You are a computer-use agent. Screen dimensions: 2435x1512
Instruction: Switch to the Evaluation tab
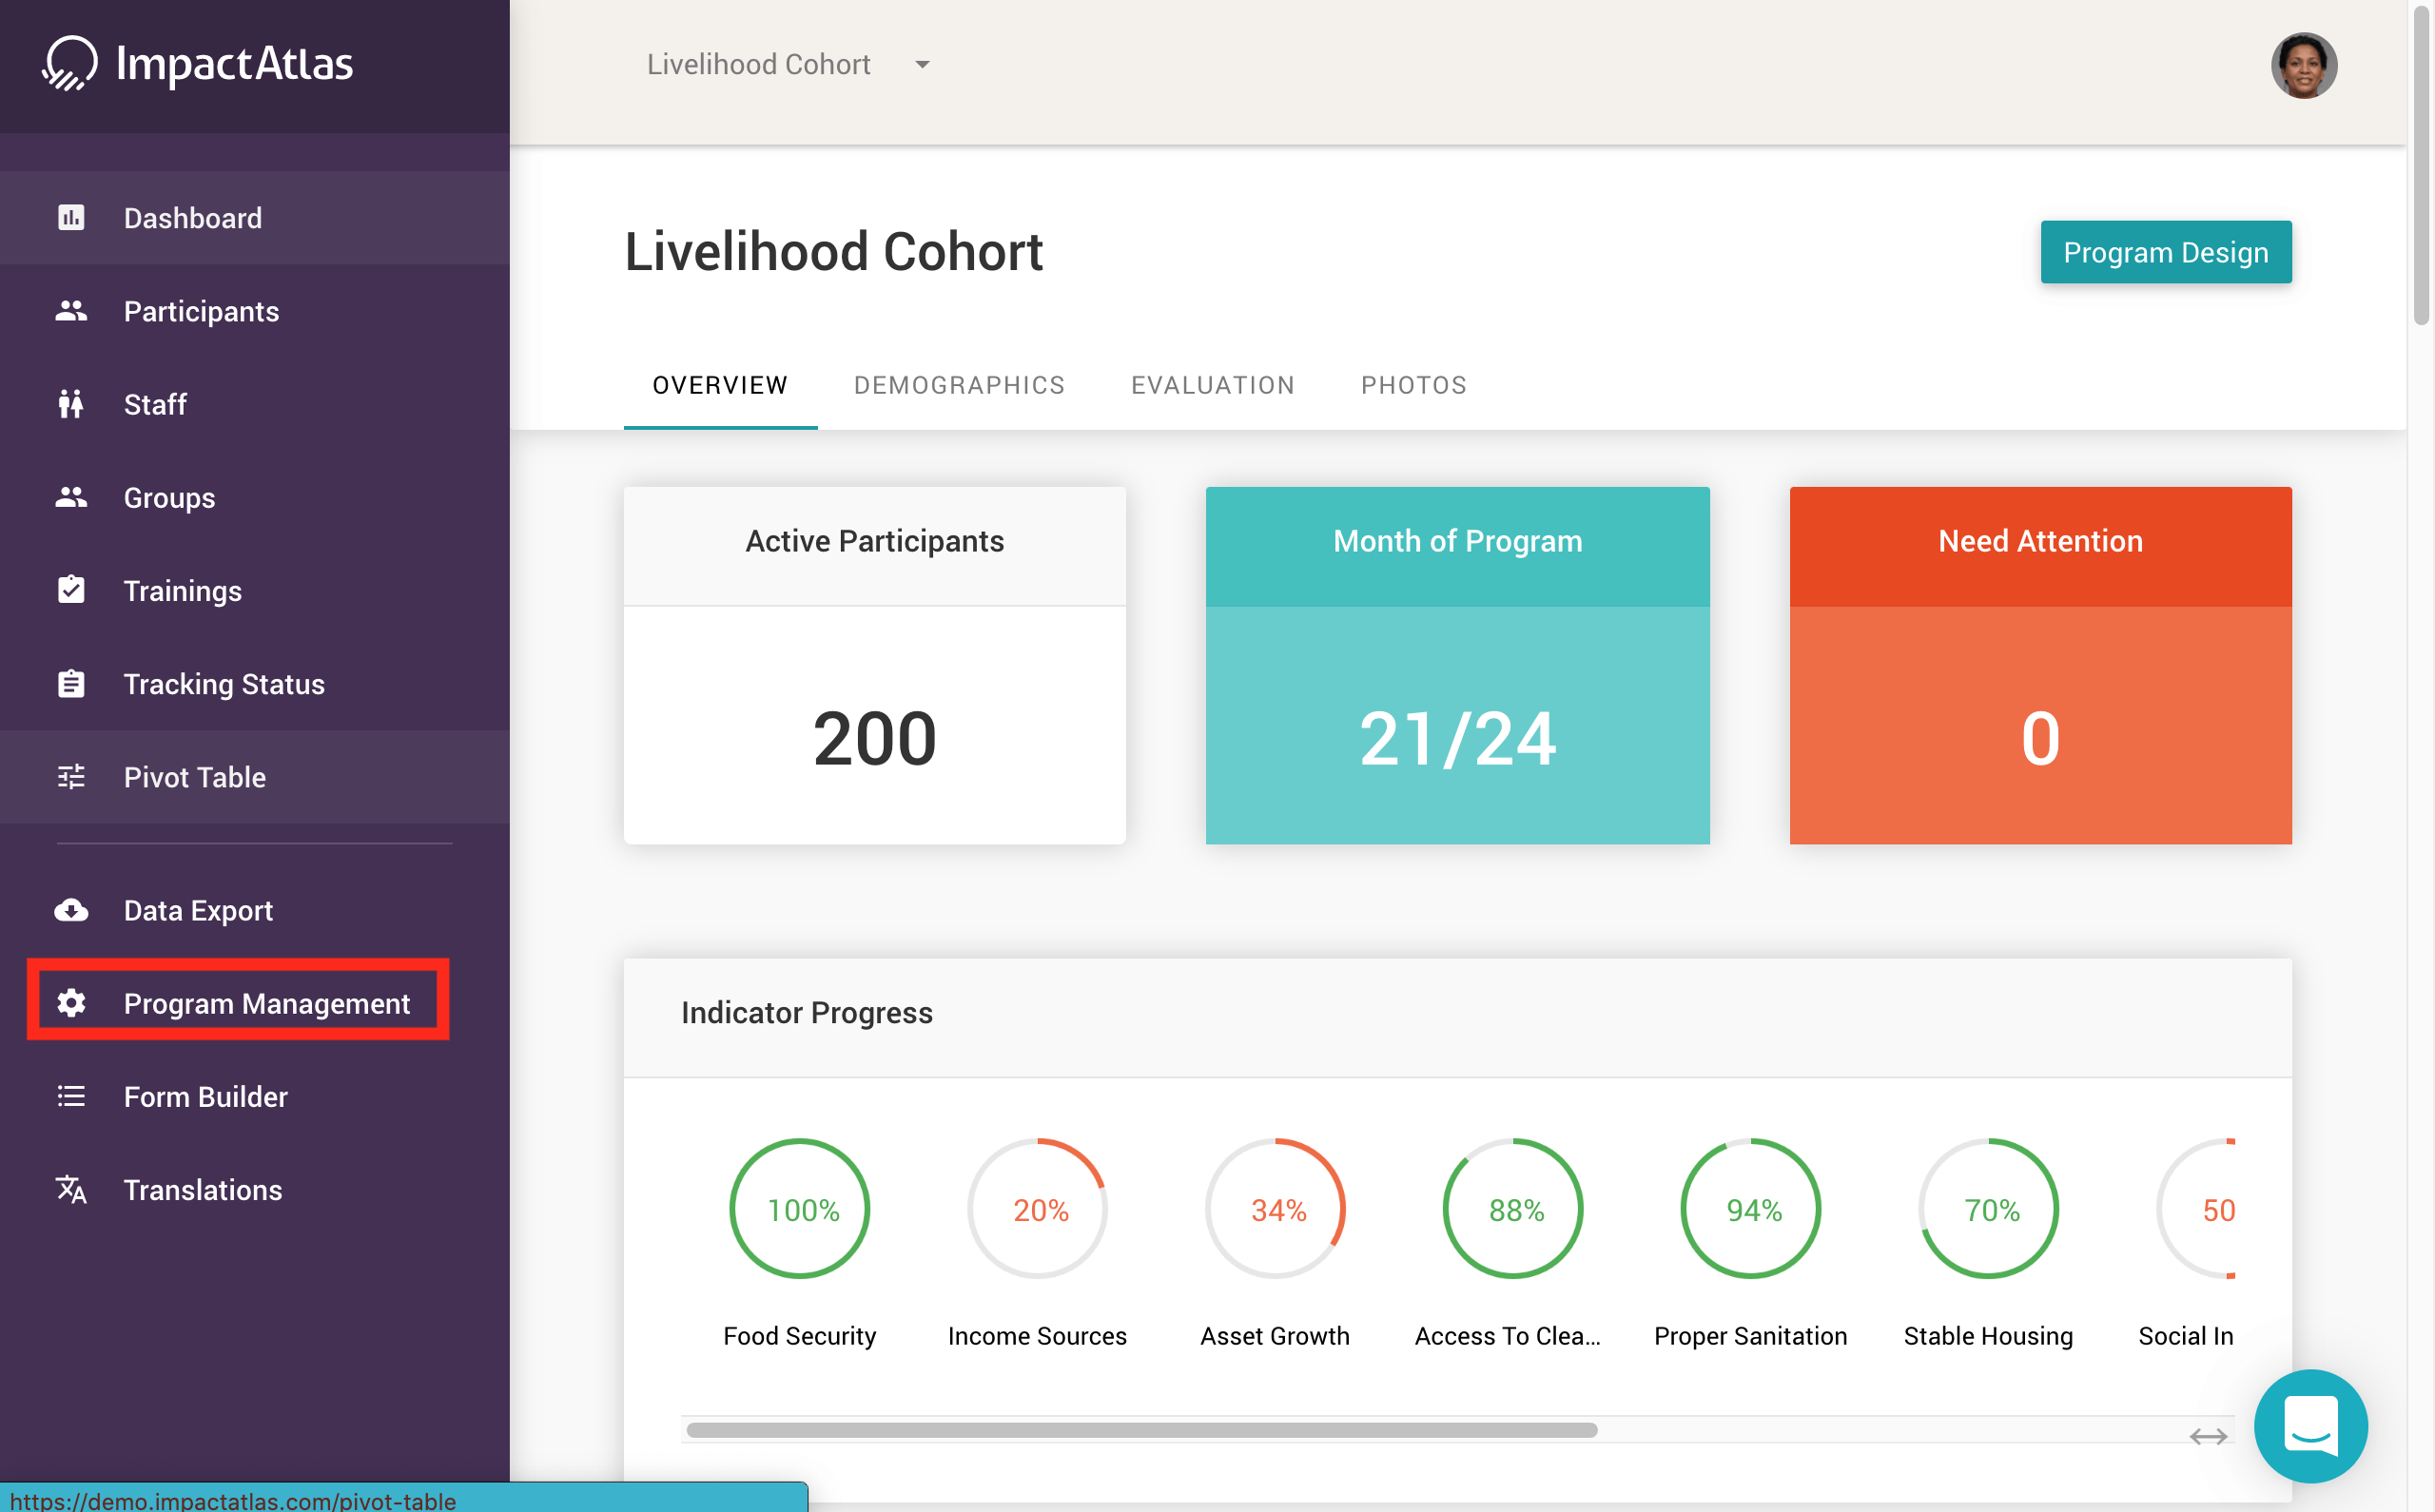pos(1212,385)
